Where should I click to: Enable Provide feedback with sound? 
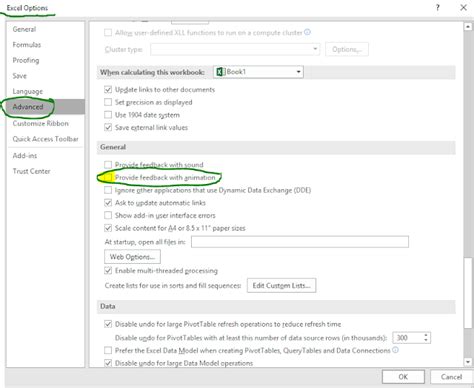click(108, 165)
